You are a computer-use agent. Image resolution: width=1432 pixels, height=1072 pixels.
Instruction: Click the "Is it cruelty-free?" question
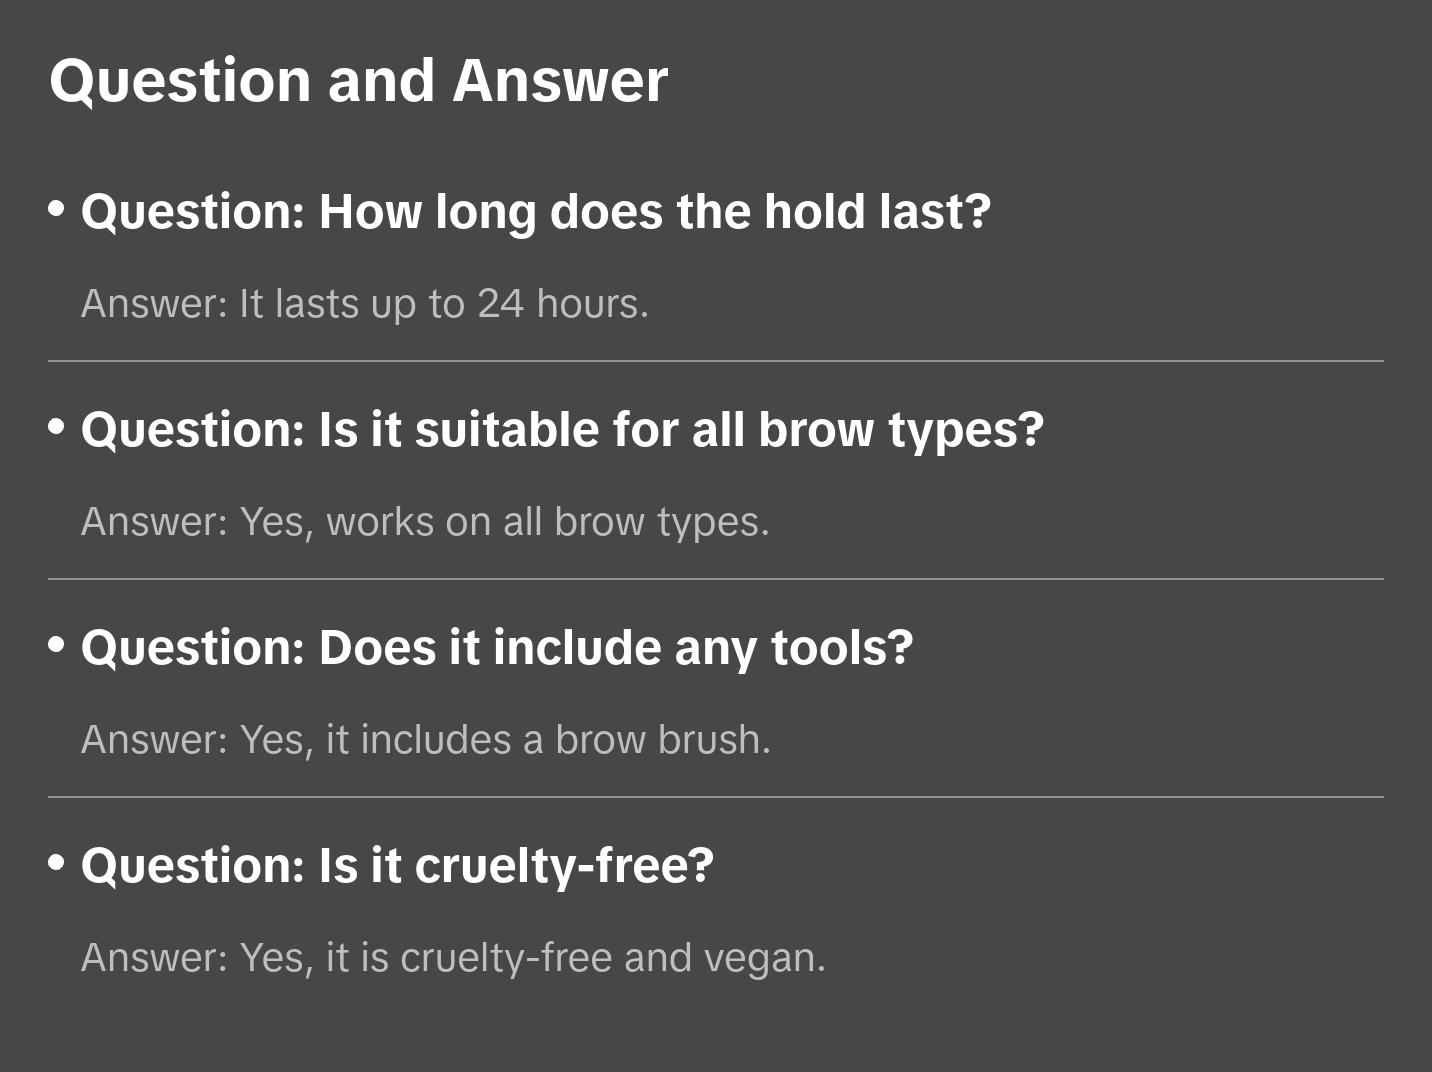pyautogui.click(x=397, y=866)
